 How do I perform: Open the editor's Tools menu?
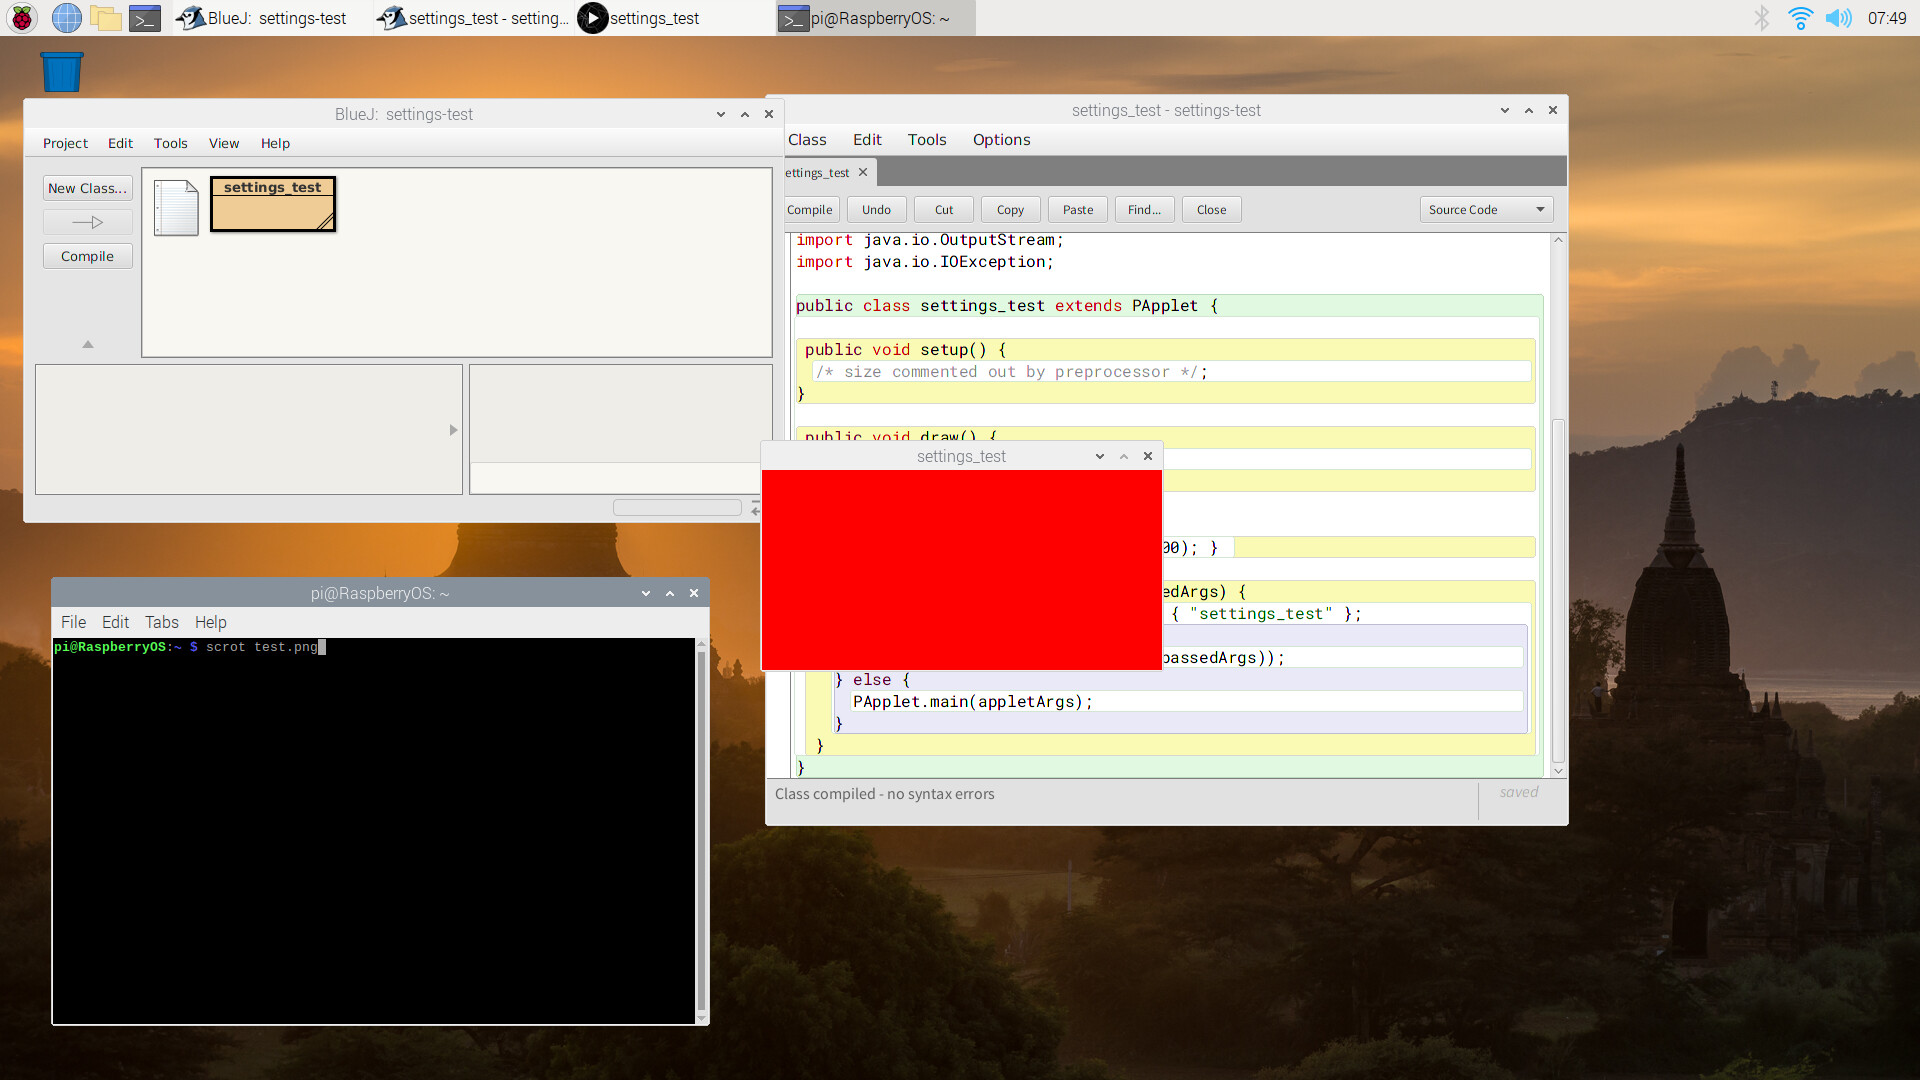pyautogui.click(x=927, y=140)
